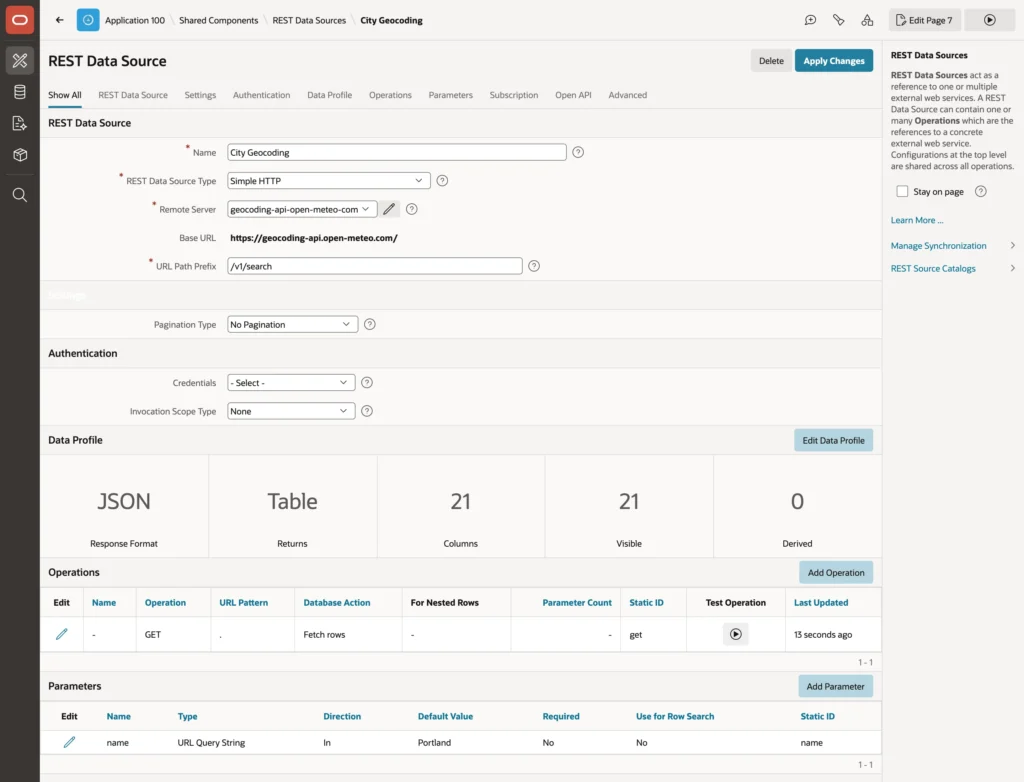Screen dimensions: 1024x782
Task: Open Team Development sidebar icon
Action: [20, 123]
